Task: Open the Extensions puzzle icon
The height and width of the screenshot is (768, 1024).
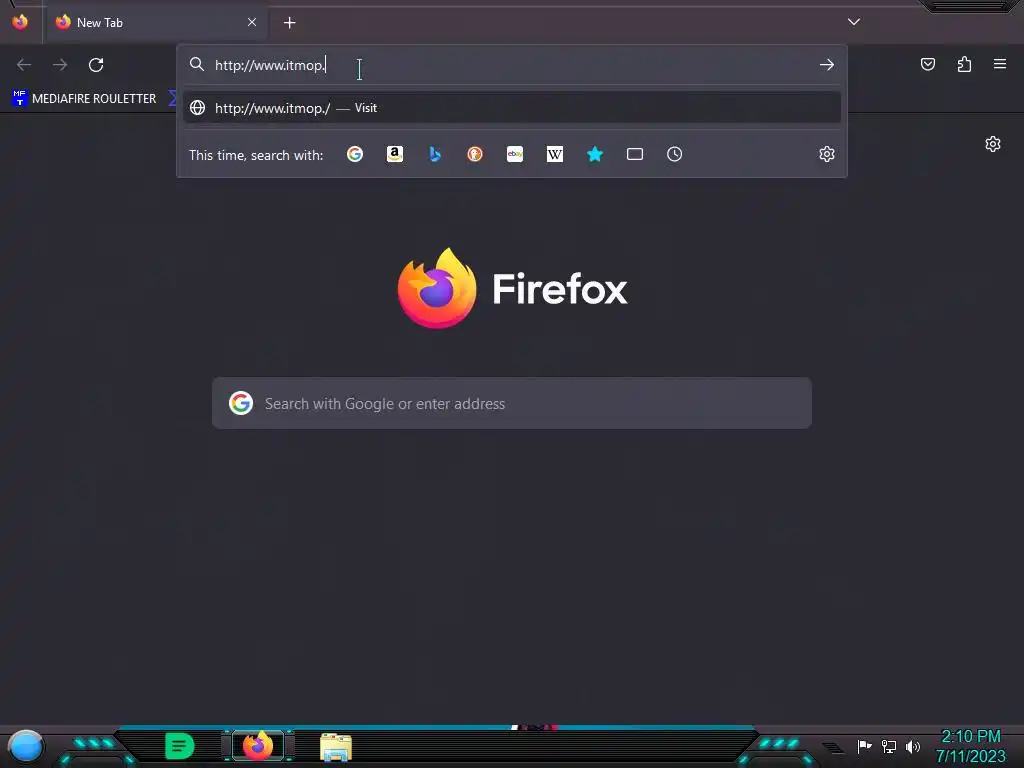Action: point(964,64)
